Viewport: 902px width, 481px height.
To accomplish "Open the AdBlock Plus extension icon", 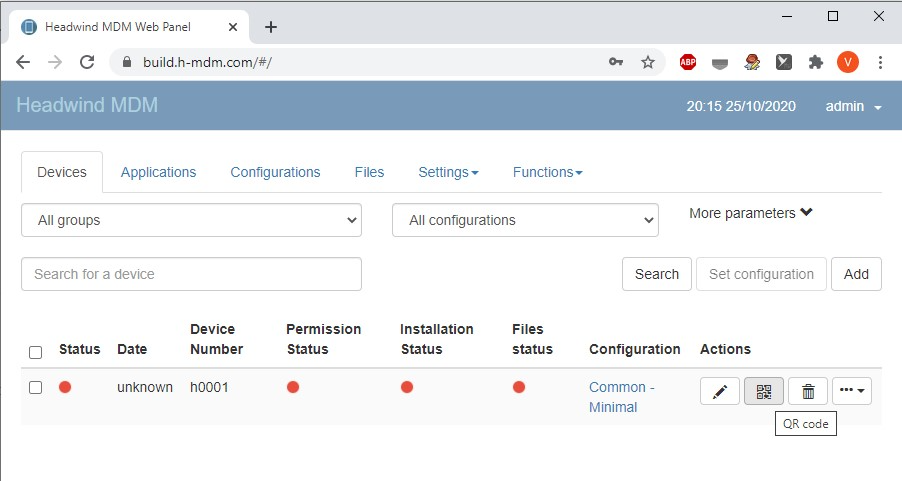I will click(688, 62).
